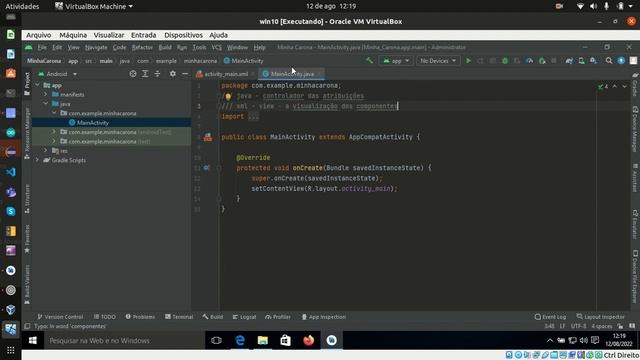Go to next highlighted error arrow
The height and width of the screenshot is (360, 640).
[624, 87]
